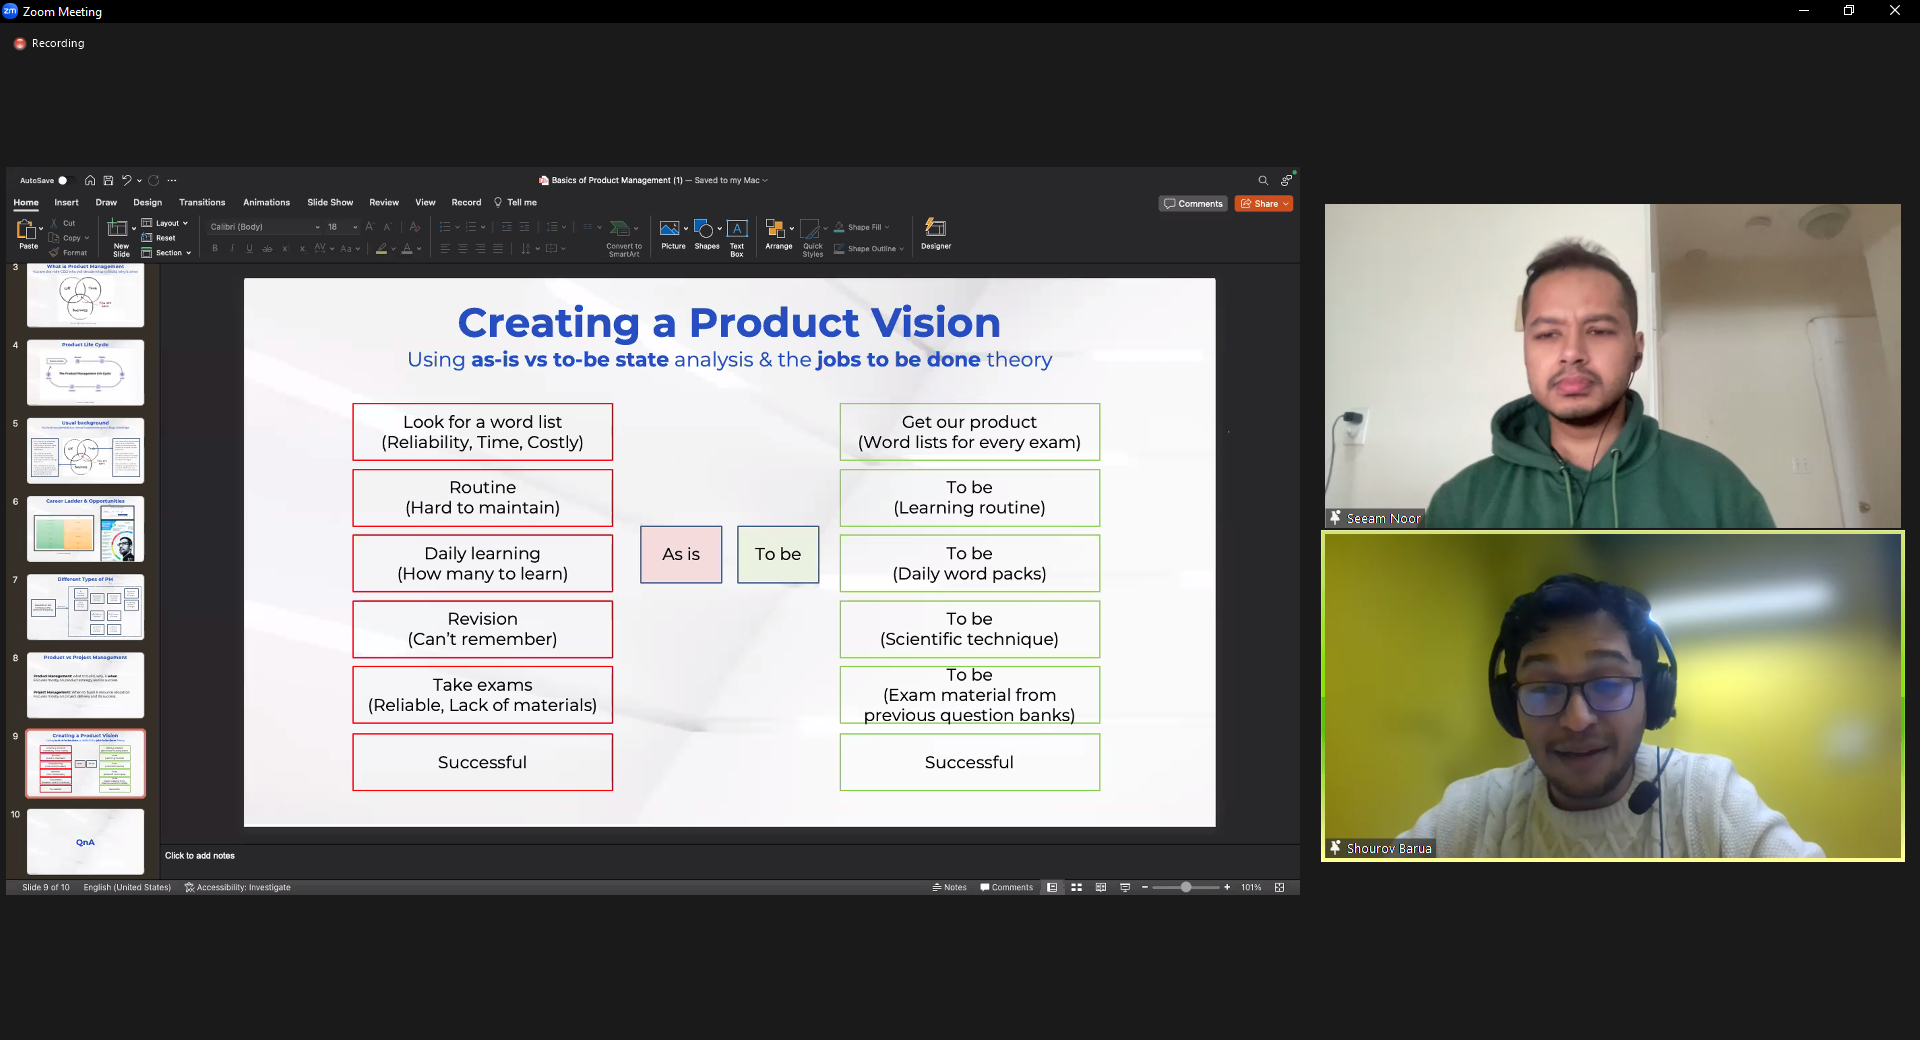Toggle the Notes pane in status bar
1920x1040 pixels.
pyautogui.click(x=949, y=887)
